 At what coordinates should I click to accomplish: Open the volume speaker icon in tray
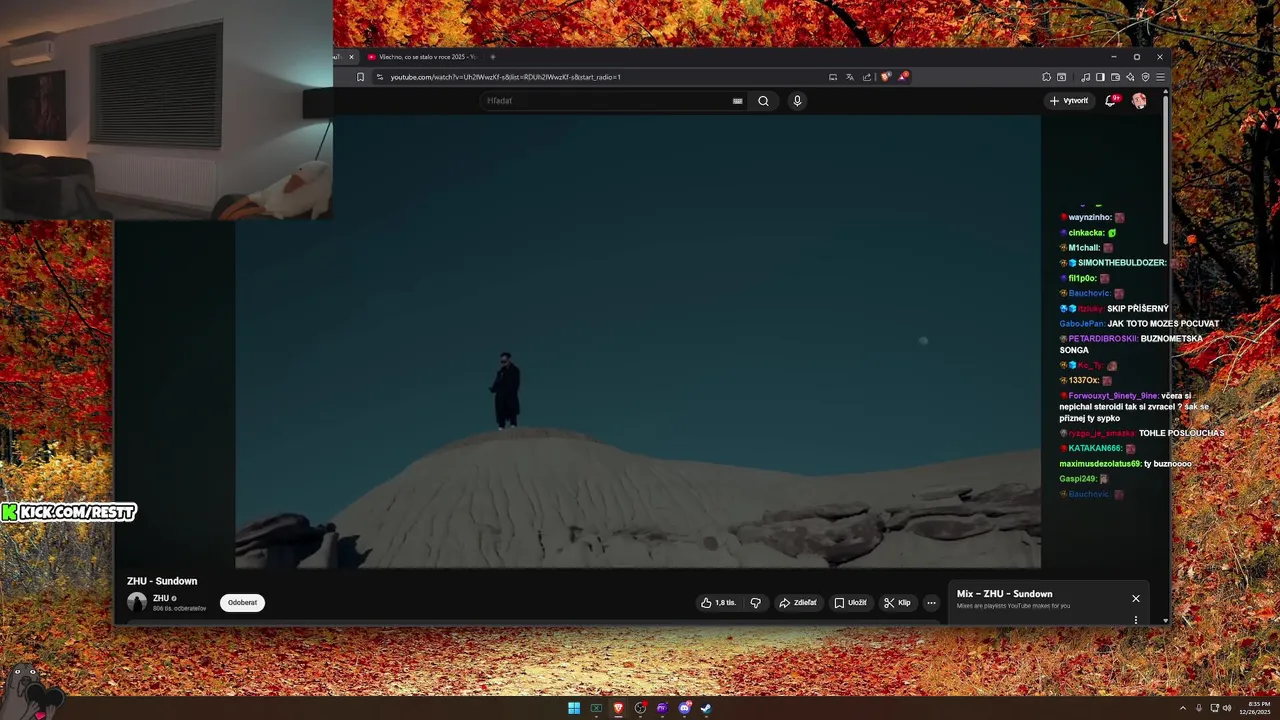pyautogui.click(x=1227, y=708)
